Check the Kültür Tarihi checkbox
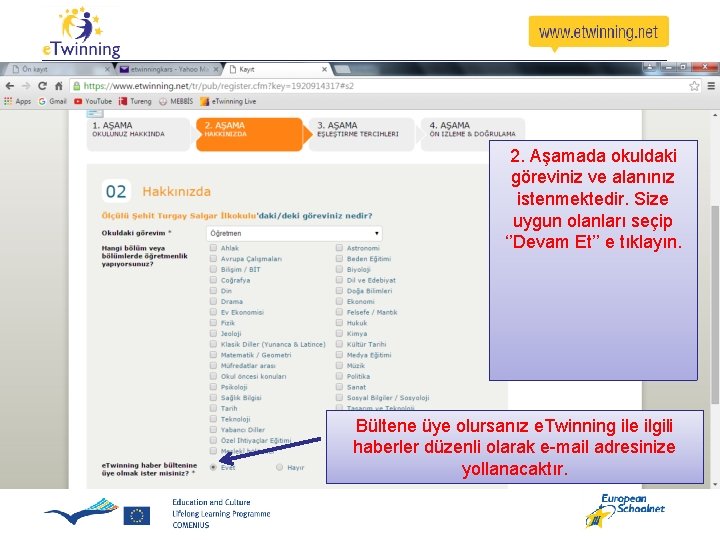 point(339,344)
